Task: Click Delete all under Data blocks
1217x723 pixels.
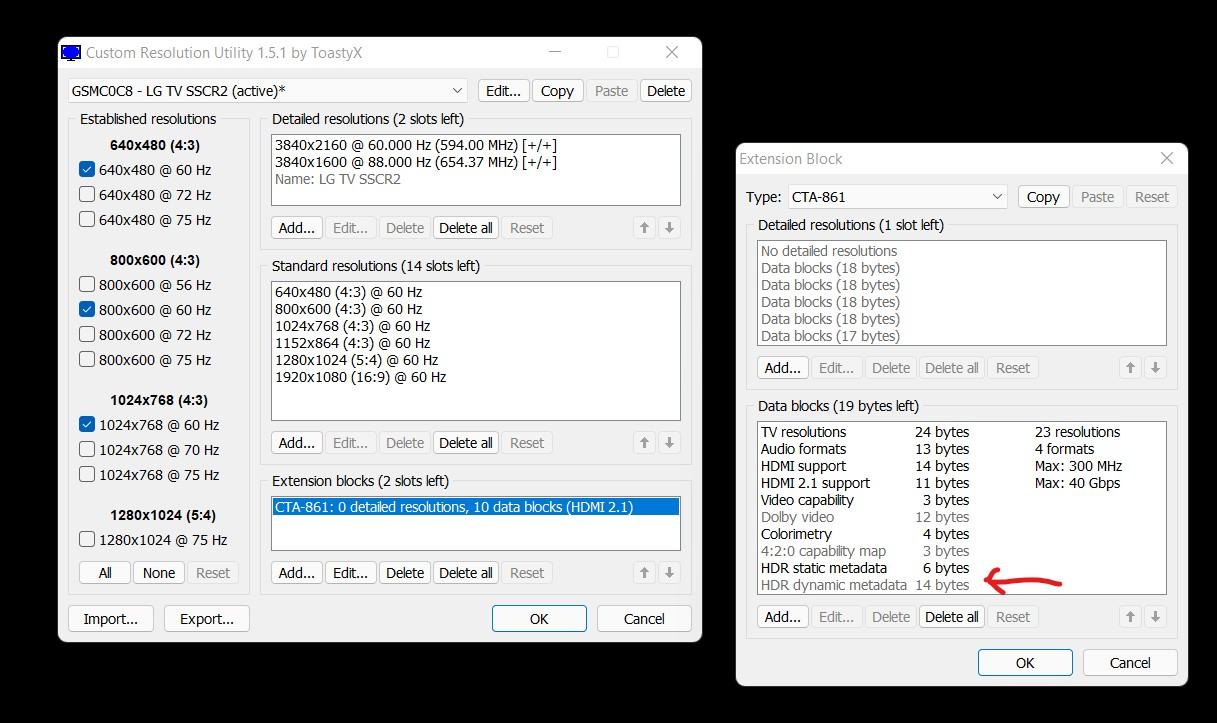Action: tap(952, 617)
